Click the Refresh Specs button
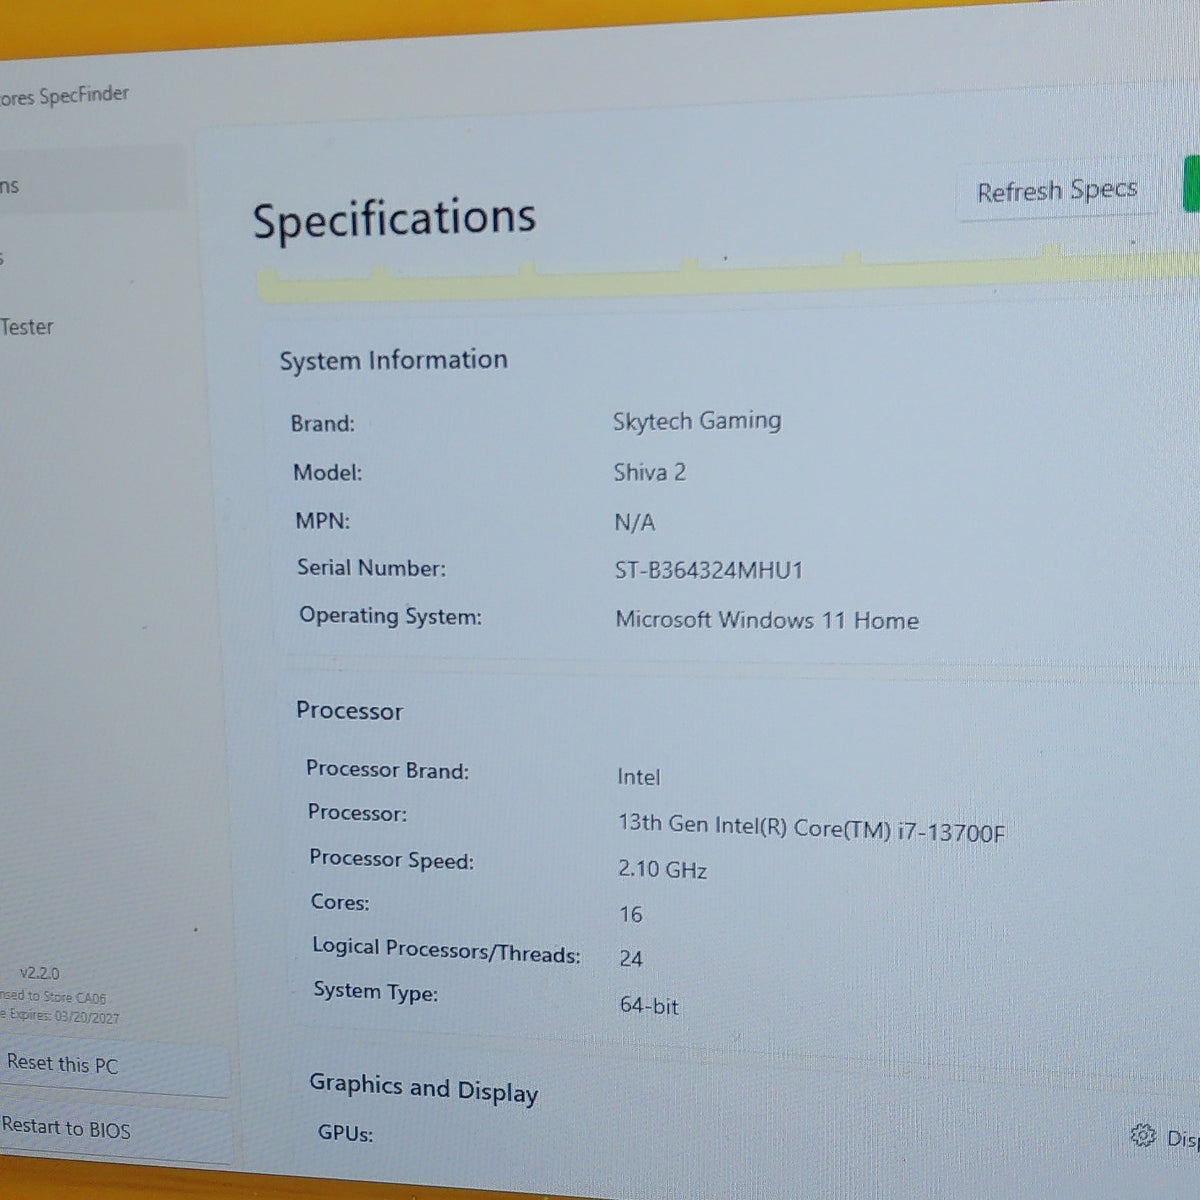The width and height of the screenshot is (1200, 1200). click(1056, 190)
